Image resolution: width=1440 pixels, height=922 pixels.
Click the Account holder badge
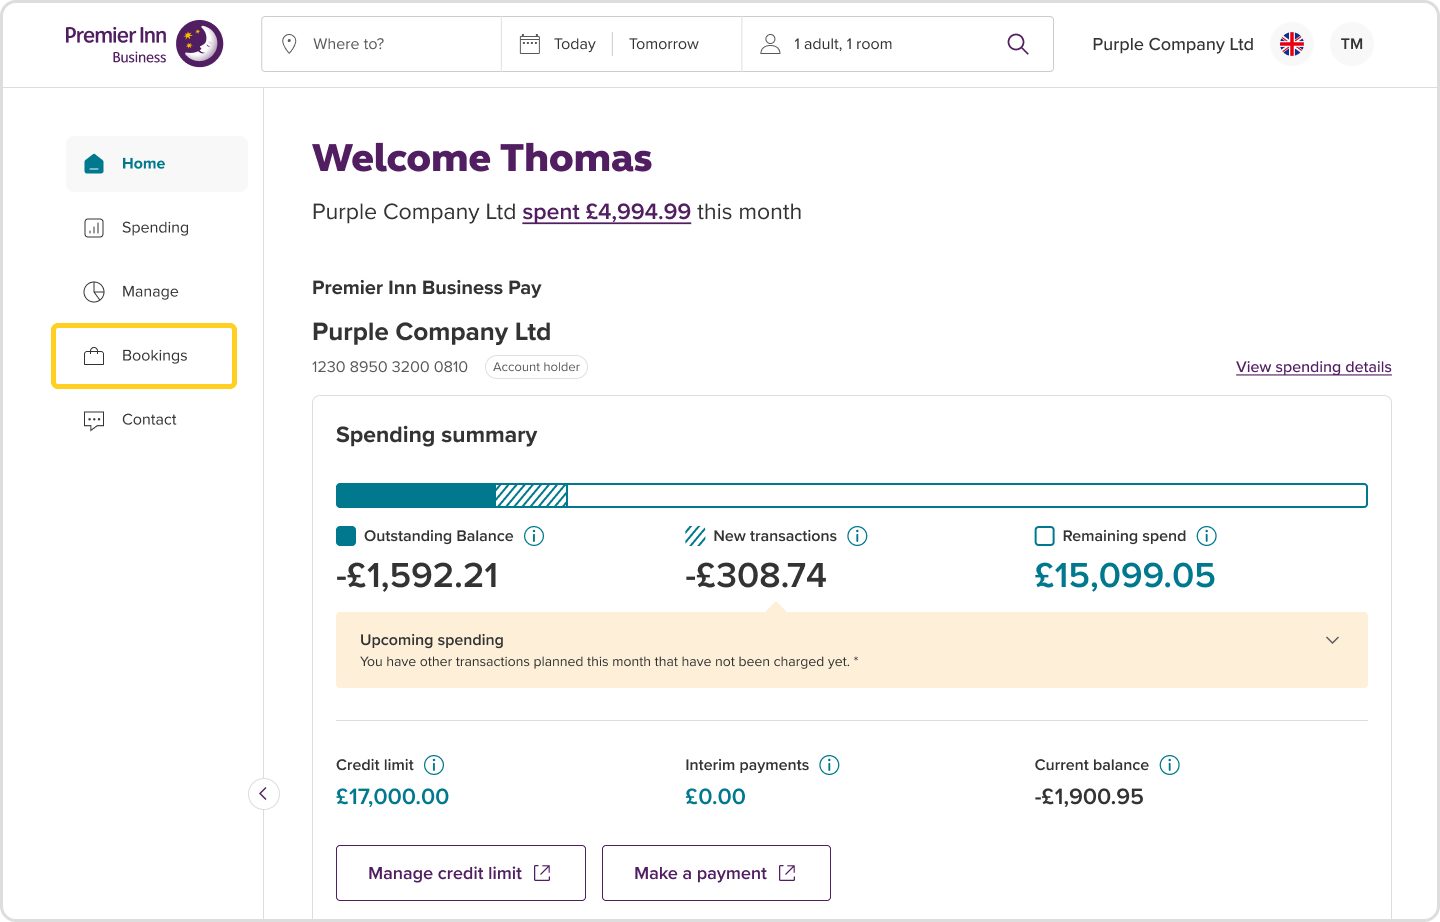coord(536,367)
